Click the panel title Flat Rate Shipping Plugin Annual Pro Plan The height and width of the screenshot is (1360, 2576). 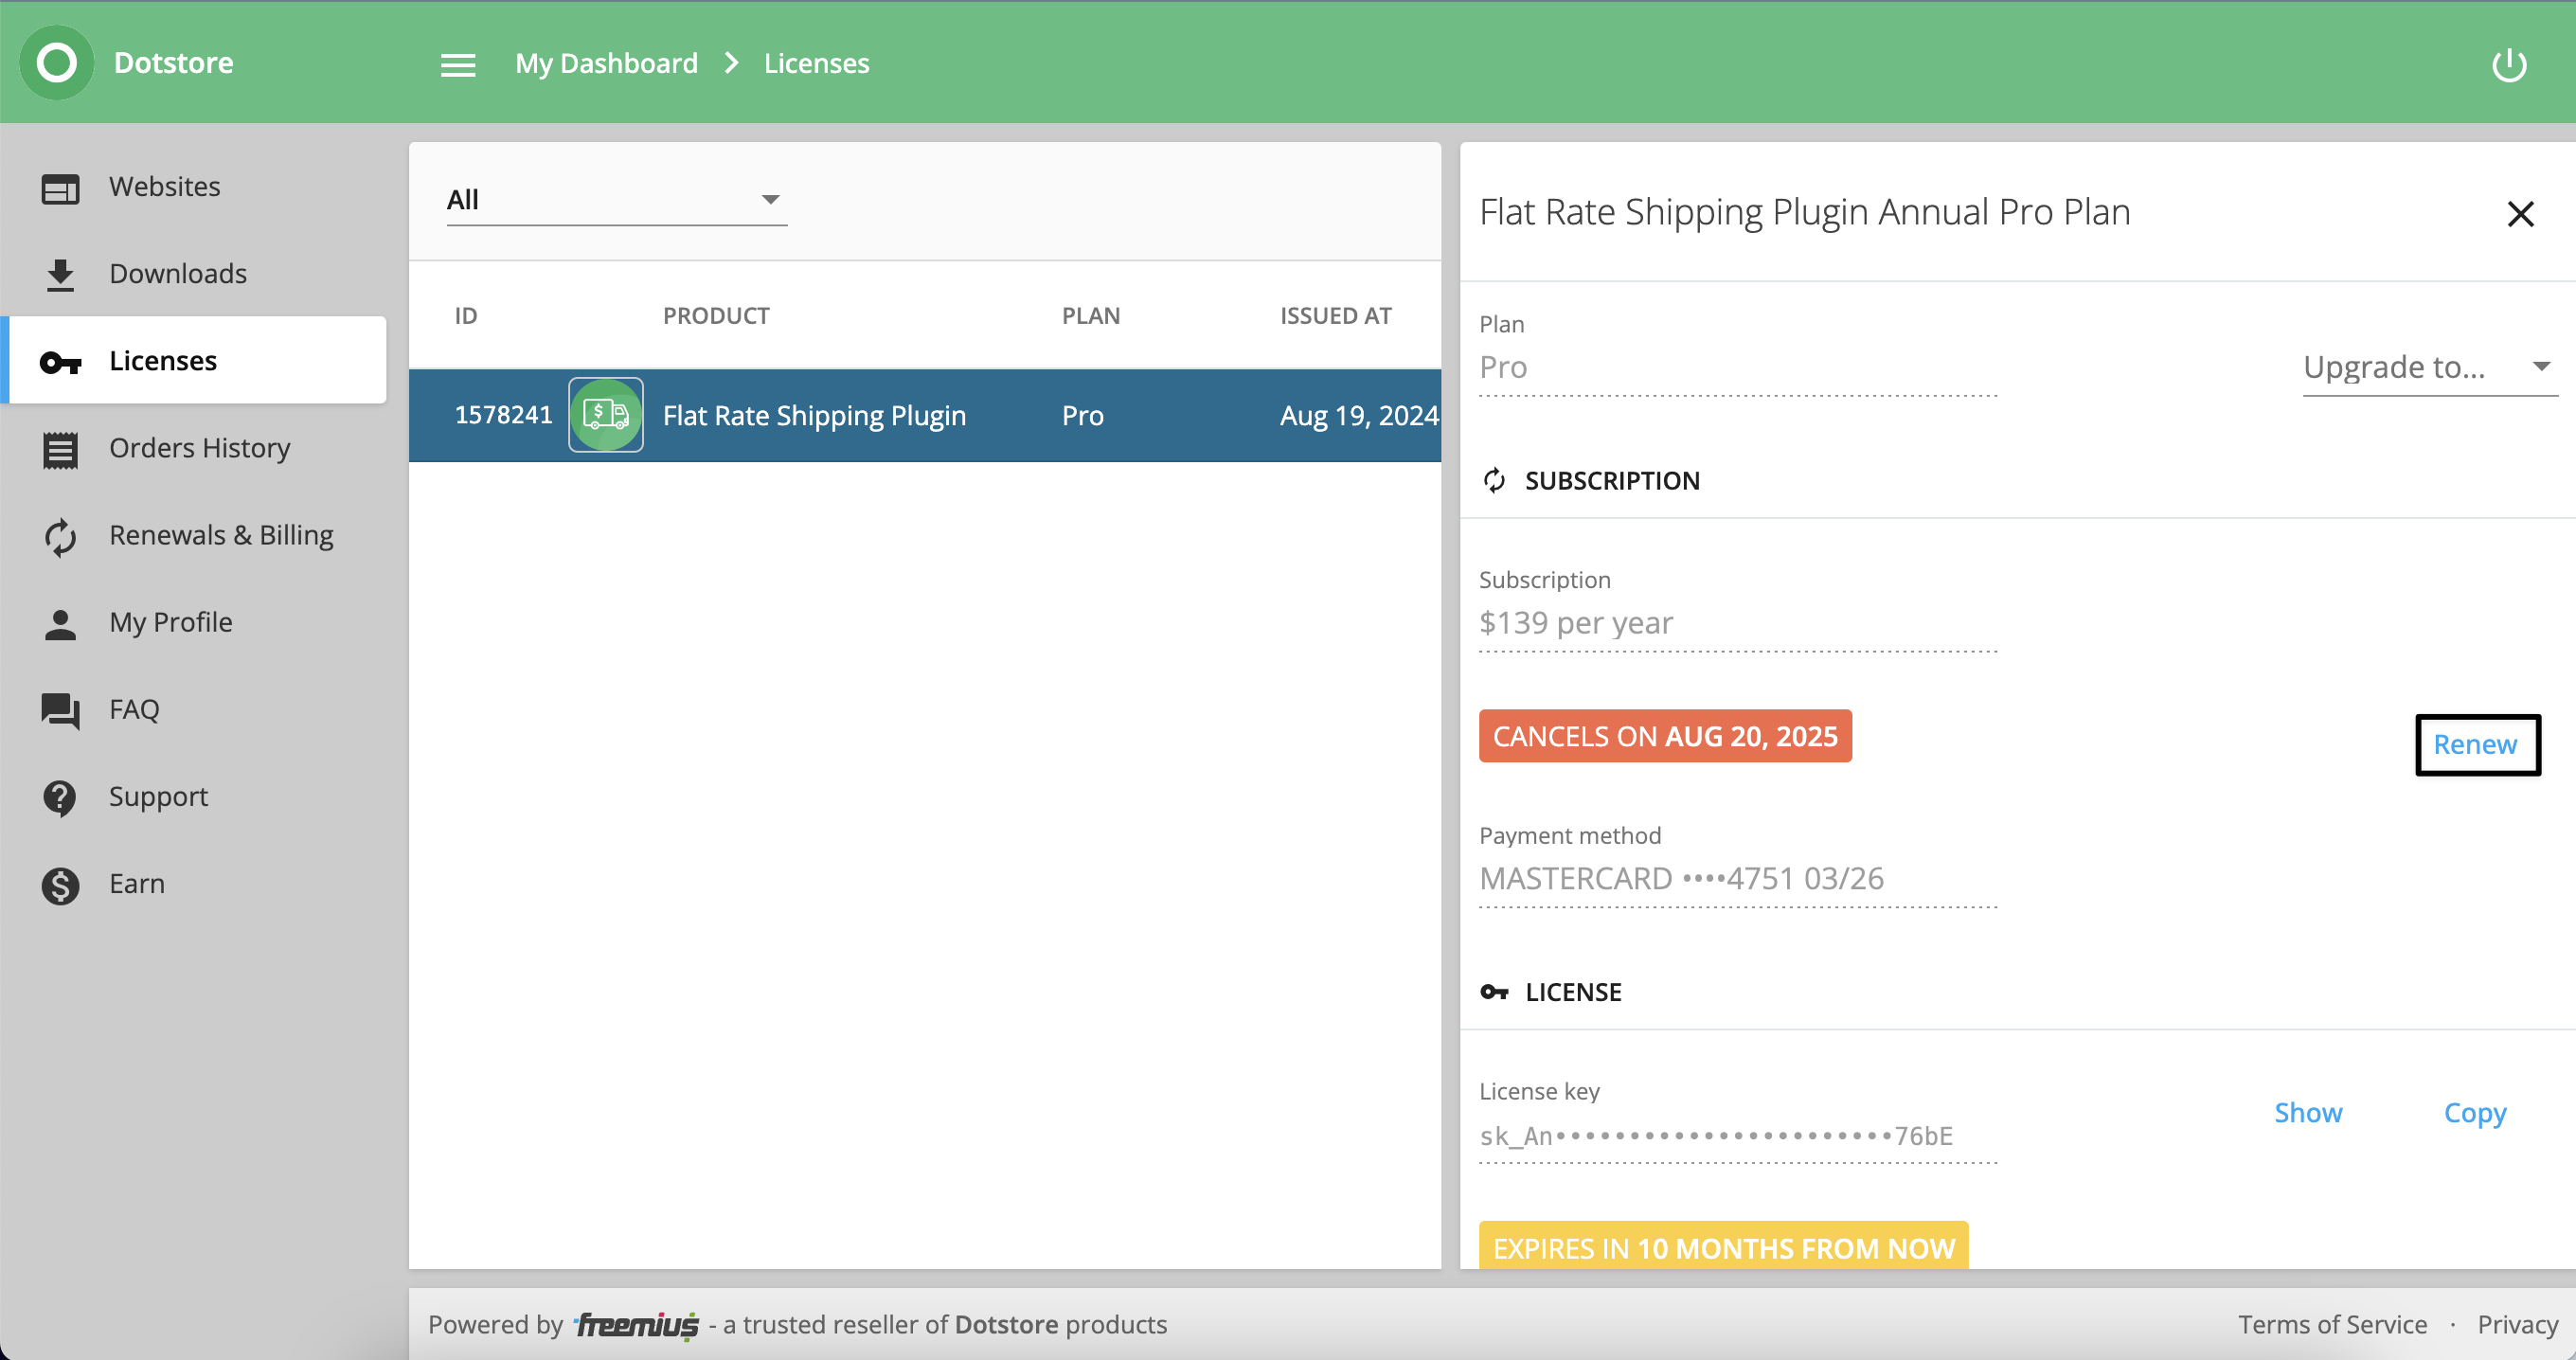pos(1804,212)
